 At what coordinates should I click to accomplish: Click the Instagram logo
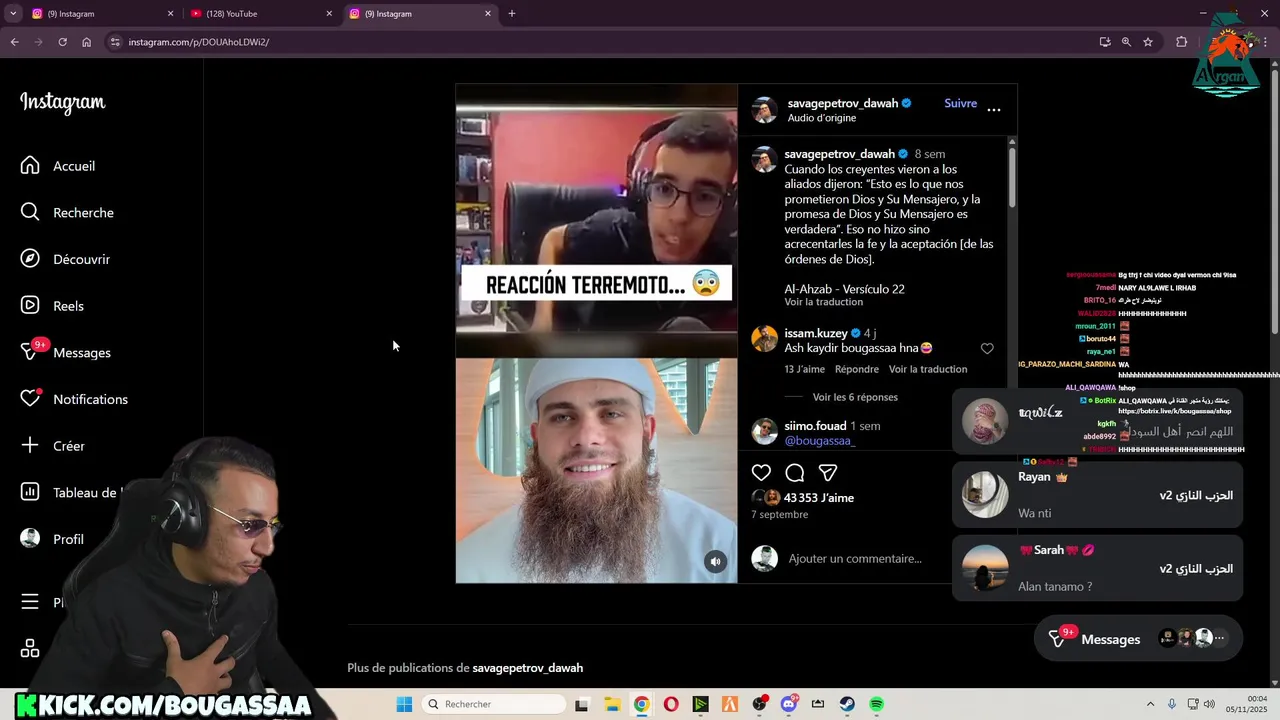(62, 102)
